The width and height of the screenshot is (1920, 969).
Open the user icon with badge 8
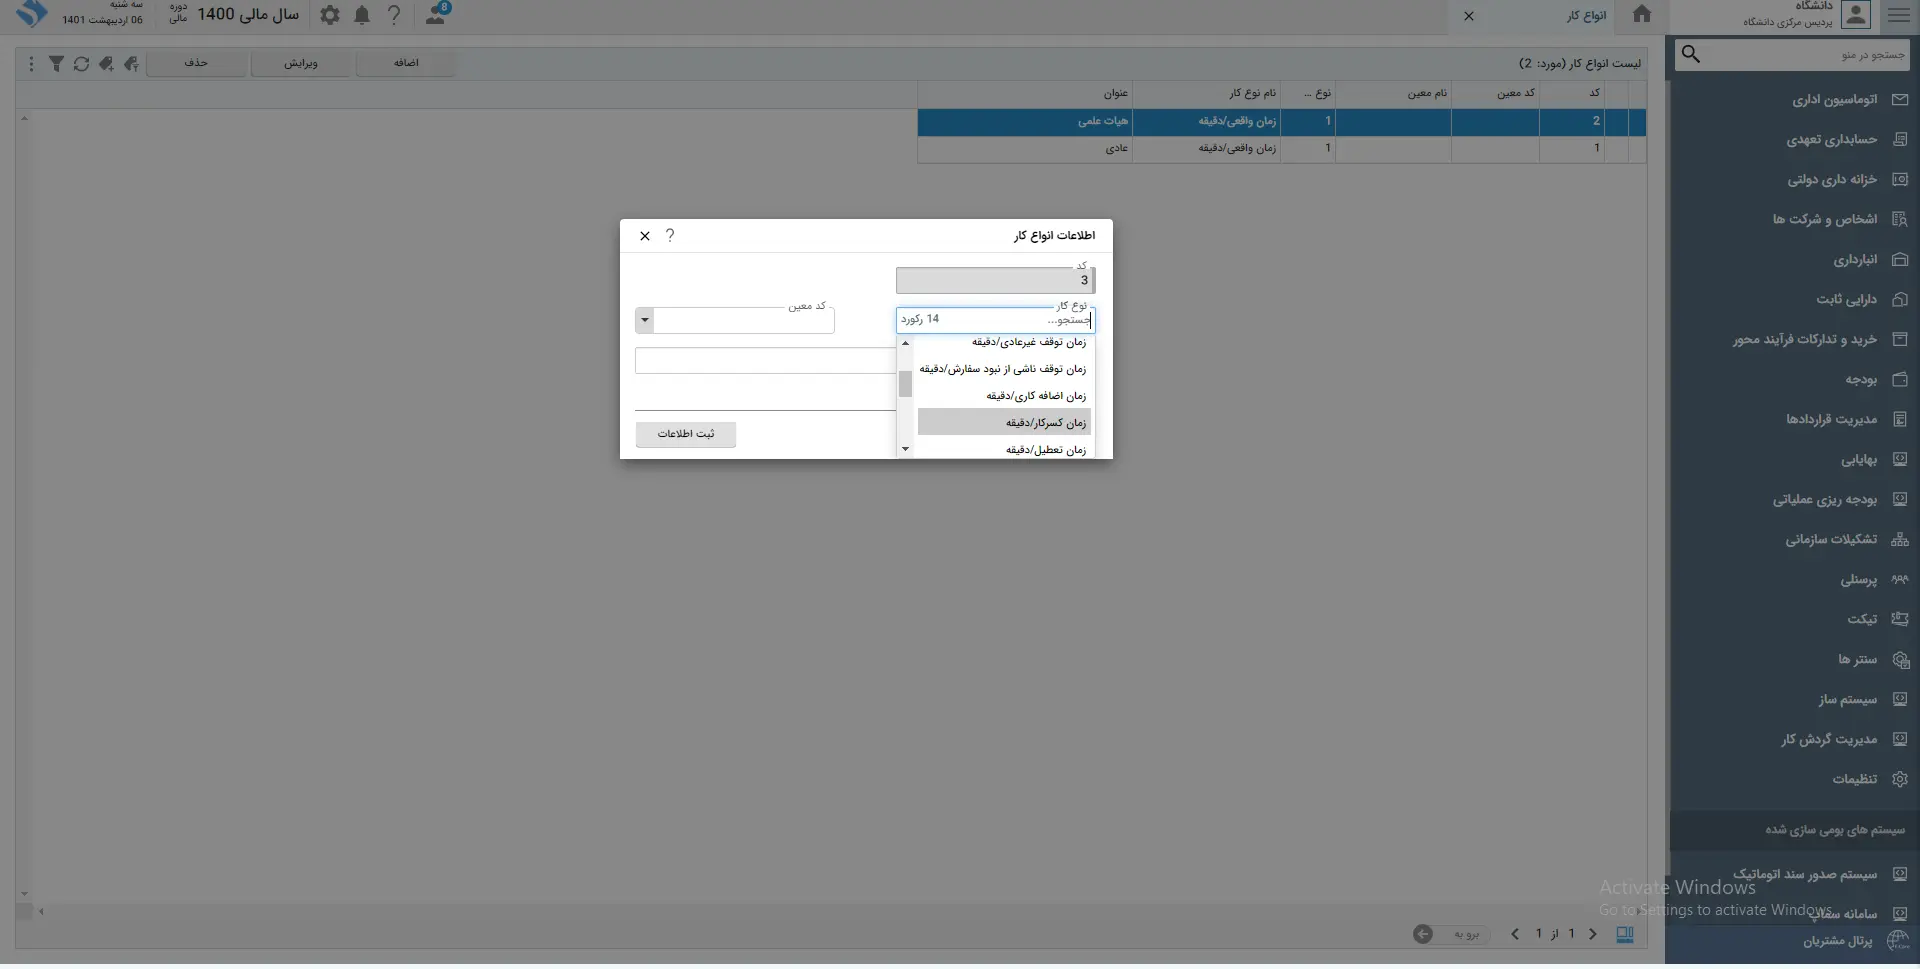pos(437,14)
